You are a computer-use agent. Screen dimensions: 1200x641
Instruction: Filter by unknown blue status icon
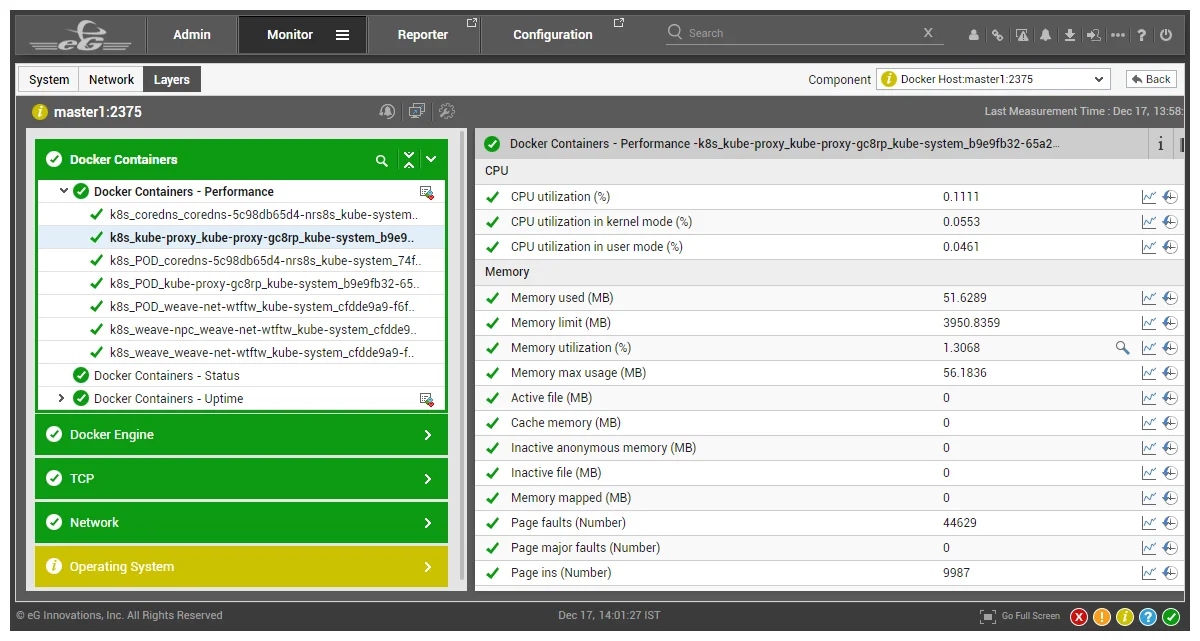pos(1148,617)
